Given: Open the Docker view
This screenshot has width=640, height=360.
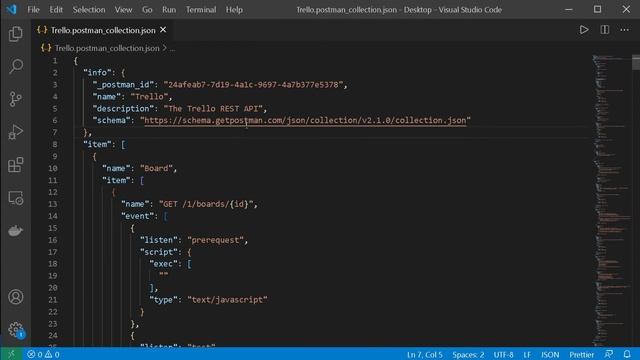Looking at the screenshot, I should point(16,231).
